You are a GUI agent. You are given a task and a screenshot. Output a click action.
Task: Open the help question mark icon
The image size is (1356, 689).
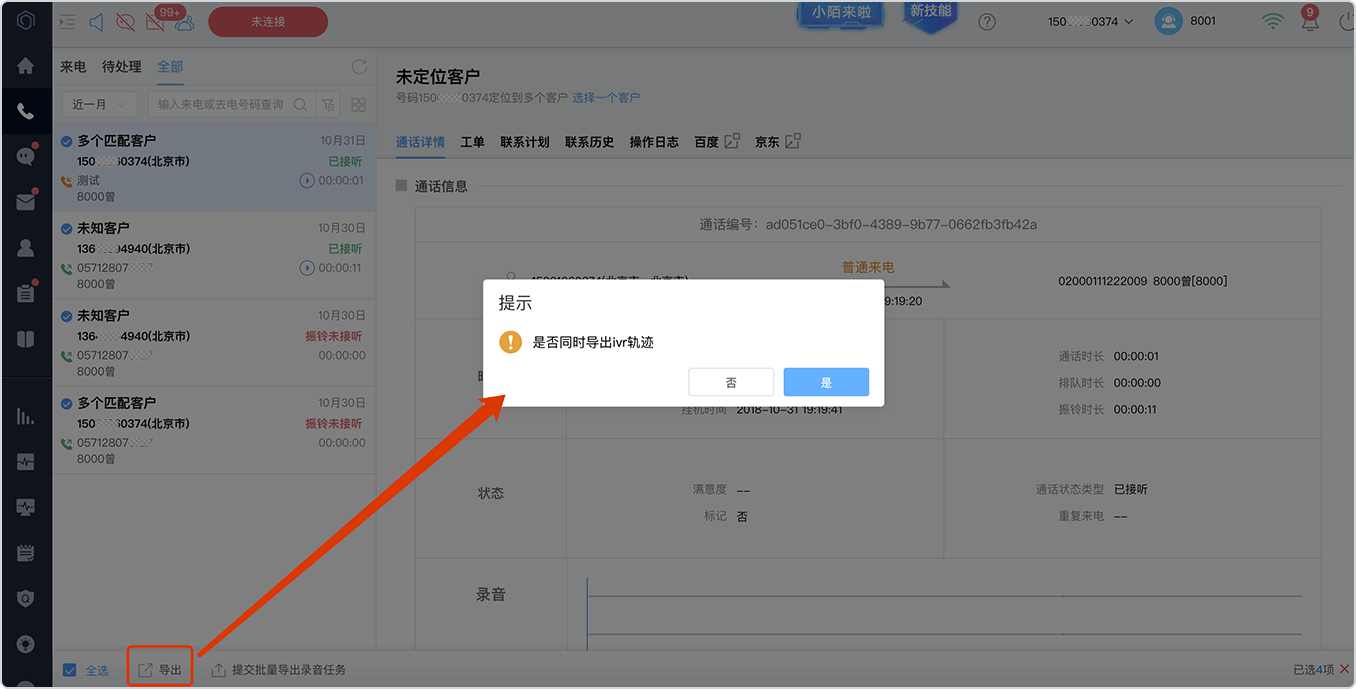(x=987, y=22)
